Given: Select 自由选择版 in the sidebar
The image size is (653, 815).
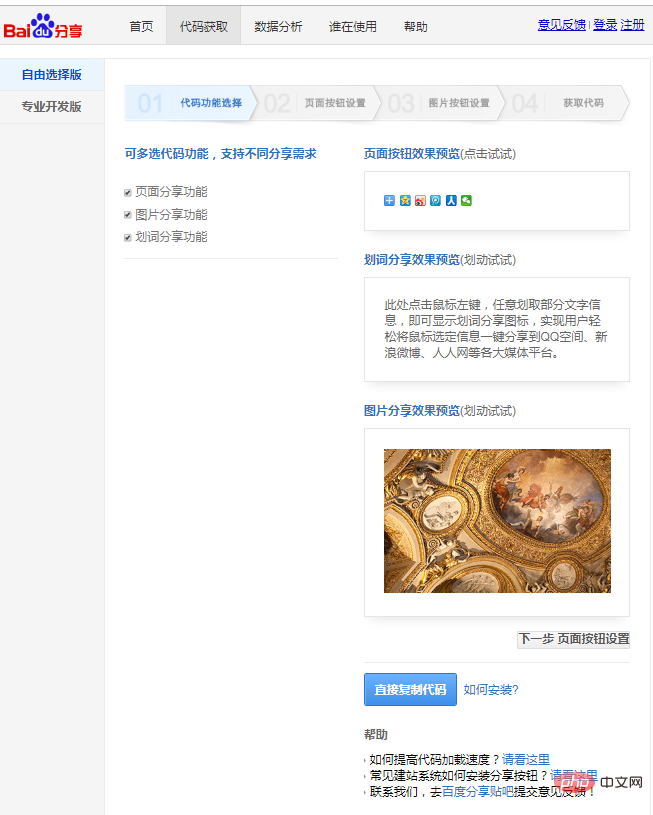Looking at the screenshot, I should click(x=52, y=75).
